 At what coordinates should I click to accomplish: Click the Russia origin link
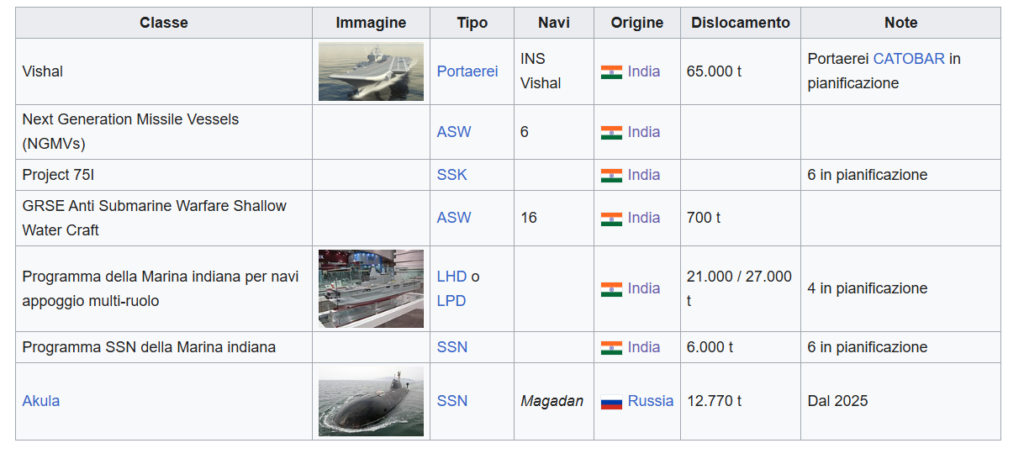(651, 401)
